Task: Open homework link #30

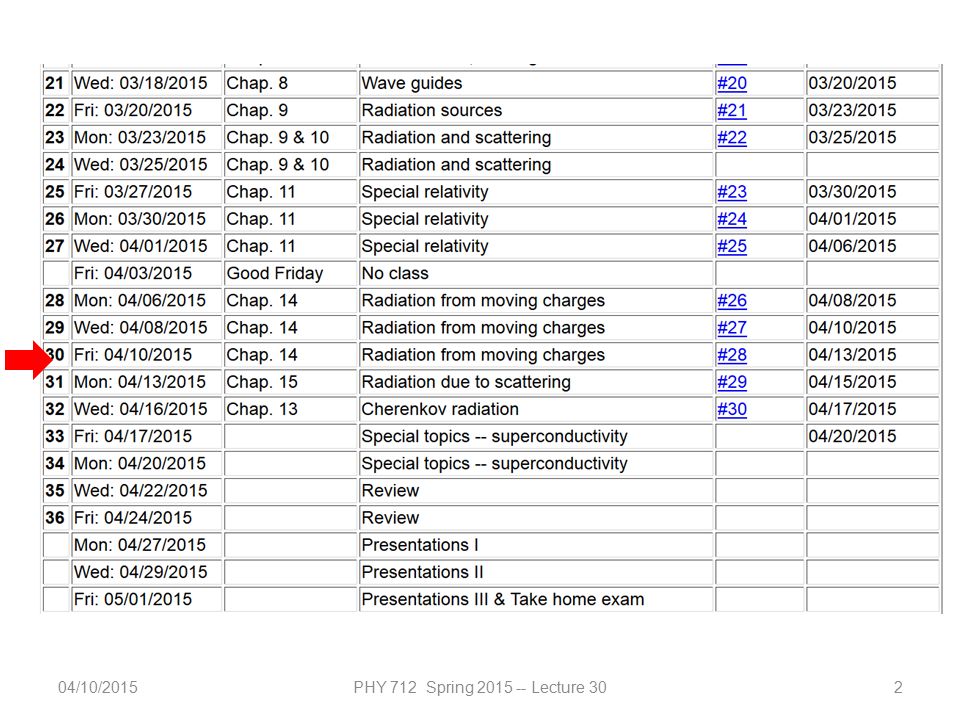Action: [x=732, y=409]
